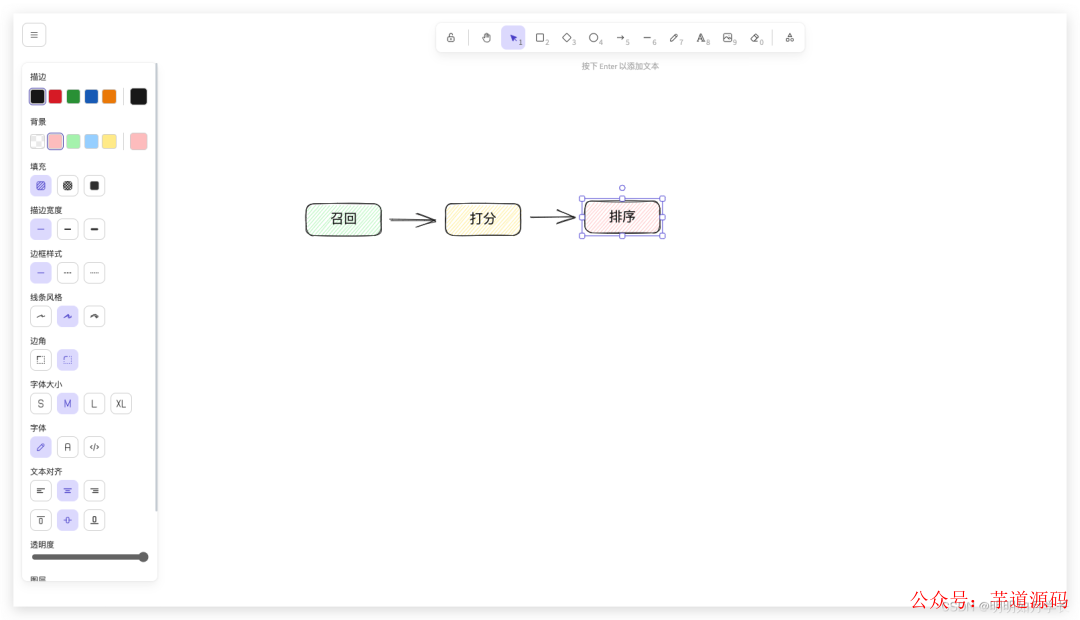The width and height of the screenshot is (1080, 620).
Task: Set fill to hachure
Action: coord(41,185)
